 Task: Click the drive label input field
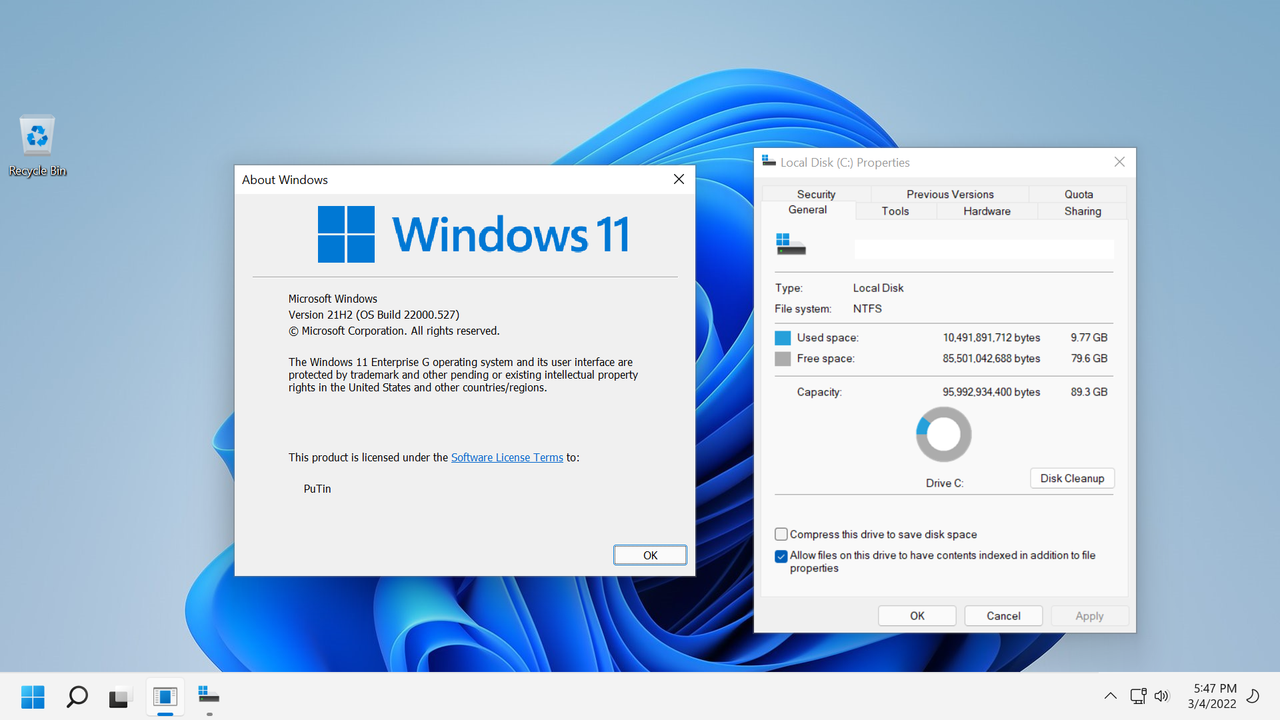983,249
